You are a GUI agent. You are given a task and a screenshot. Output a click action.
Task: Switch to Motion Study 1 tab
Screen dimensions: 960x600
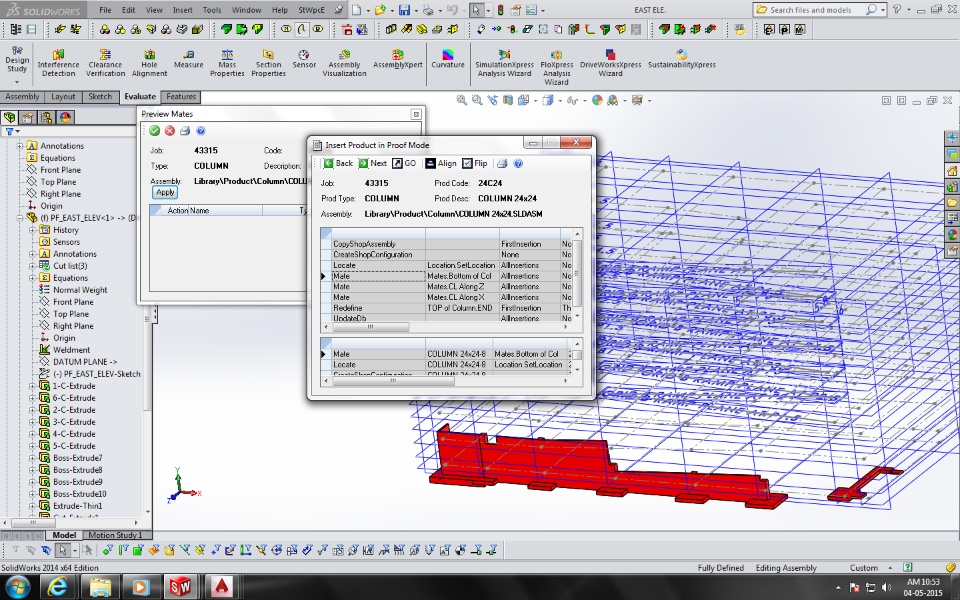point(115,535)
